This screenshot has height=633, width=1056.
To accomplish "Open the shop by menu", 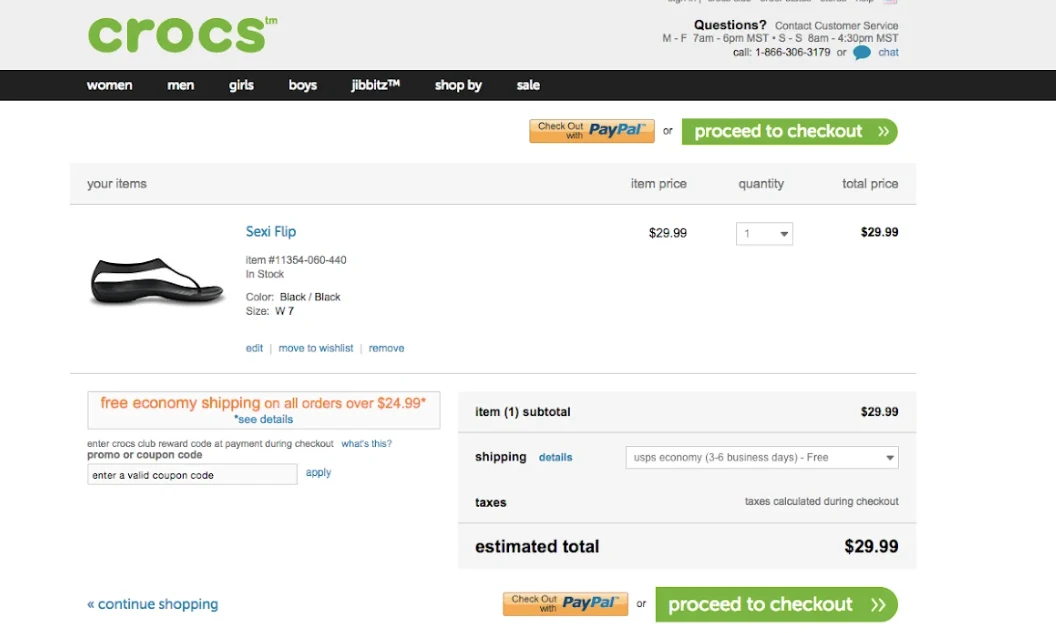I will pos(458,86).
